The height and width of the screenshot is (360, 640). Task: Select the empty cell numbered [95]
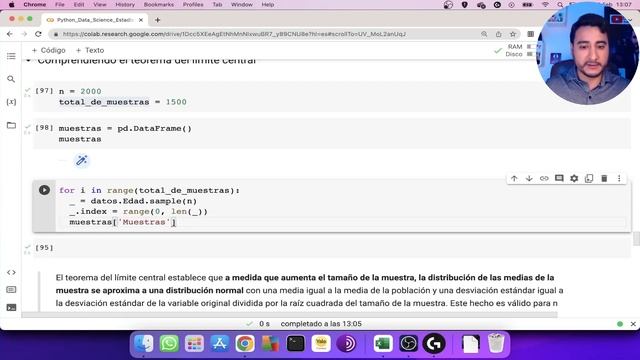[x=331, y=248]
